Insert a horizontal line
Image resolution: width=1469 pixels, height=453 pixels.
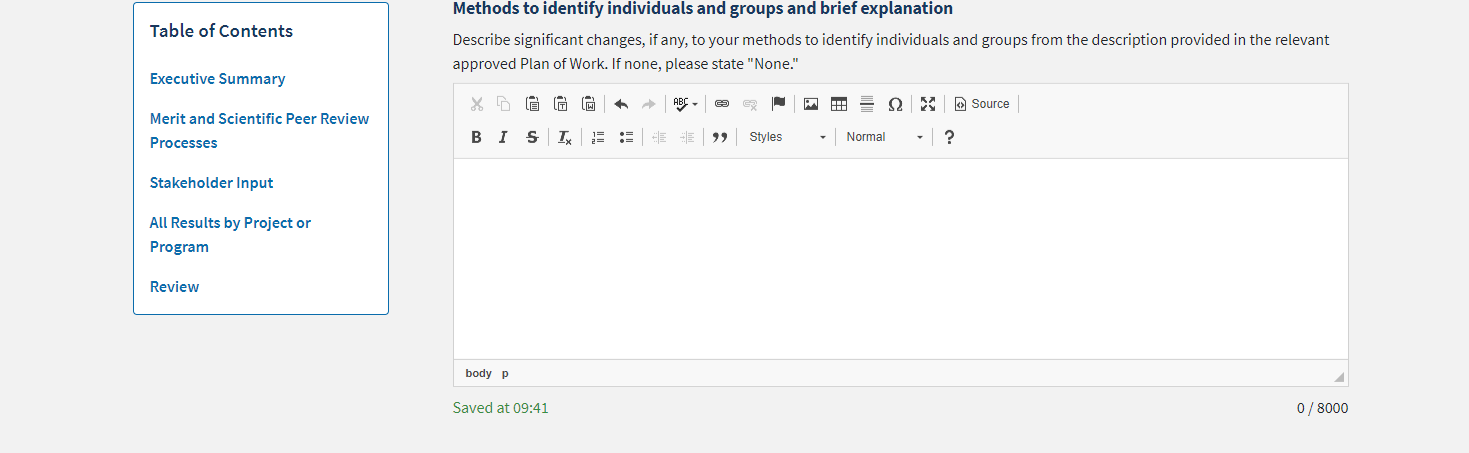coord(867,104)
